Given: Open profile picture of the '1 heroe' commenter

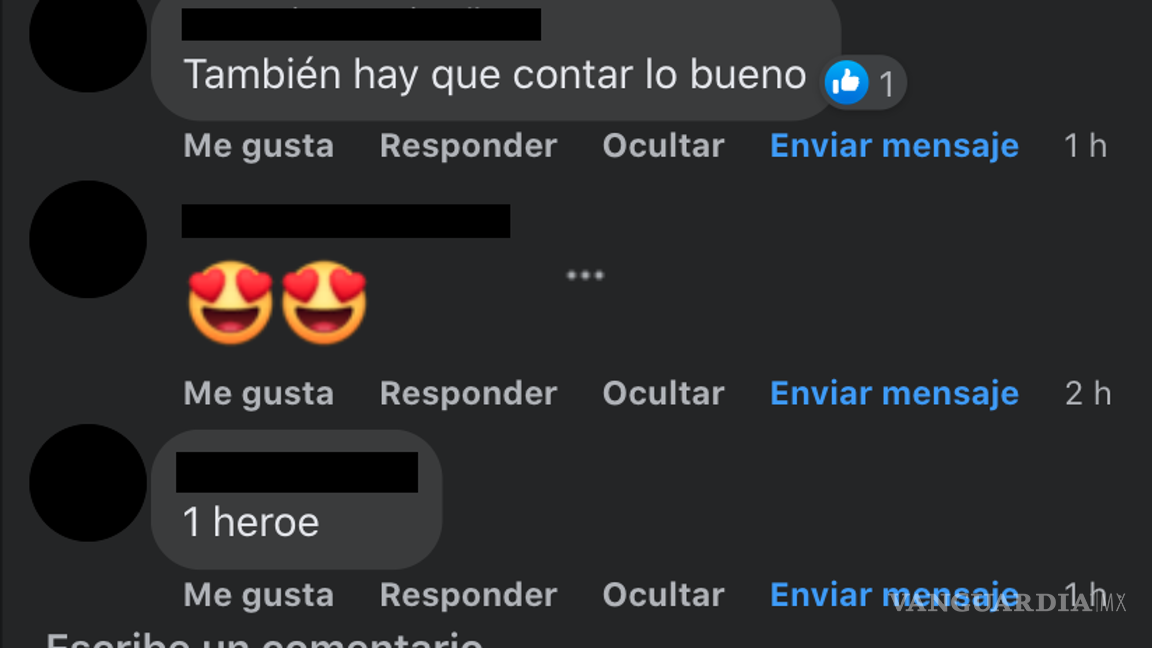Looking at the screenshot, I should tap(88, 483).
